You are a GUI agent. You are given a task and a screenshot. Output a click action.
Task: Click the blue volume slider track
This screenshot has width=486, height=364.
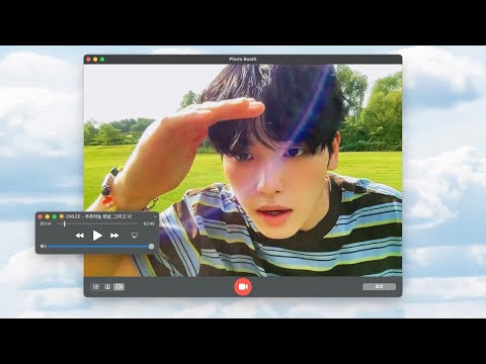[100, 247]
